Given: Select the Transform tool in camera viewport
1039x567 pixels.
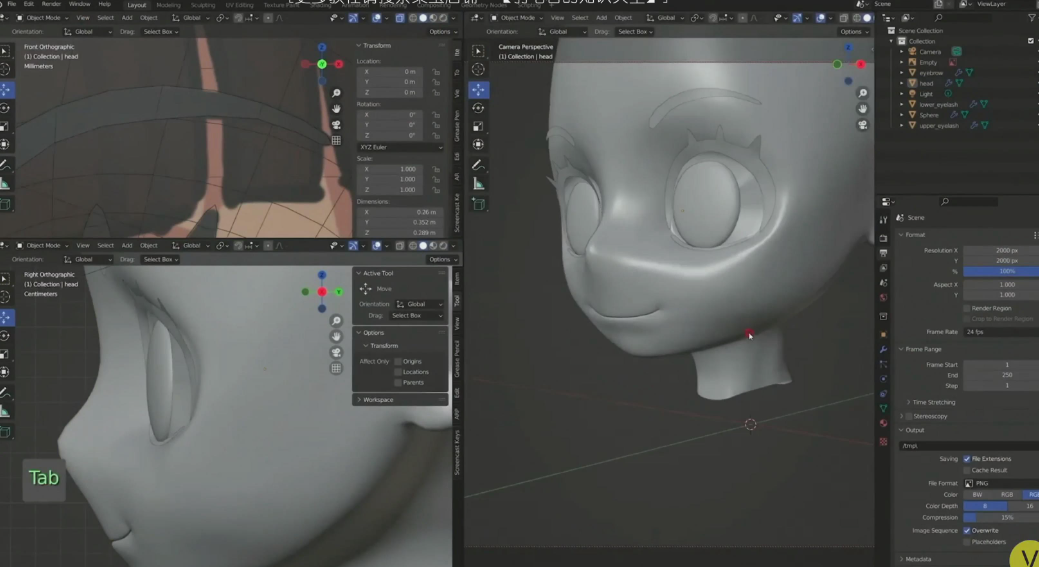Looking at the screenshot, I should point(478,144).
